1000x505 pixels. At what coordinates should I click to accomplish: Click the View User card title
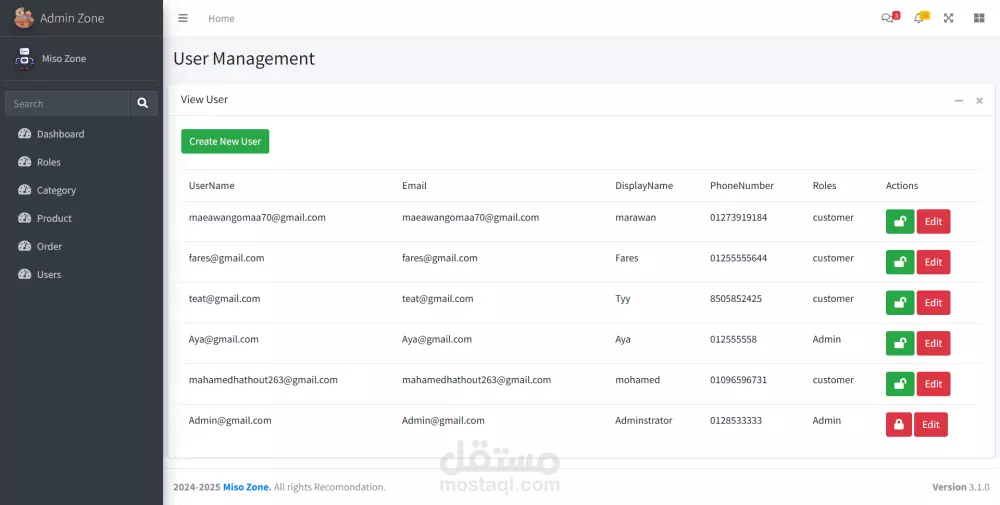pyautogui.click(x=204, y=99)
